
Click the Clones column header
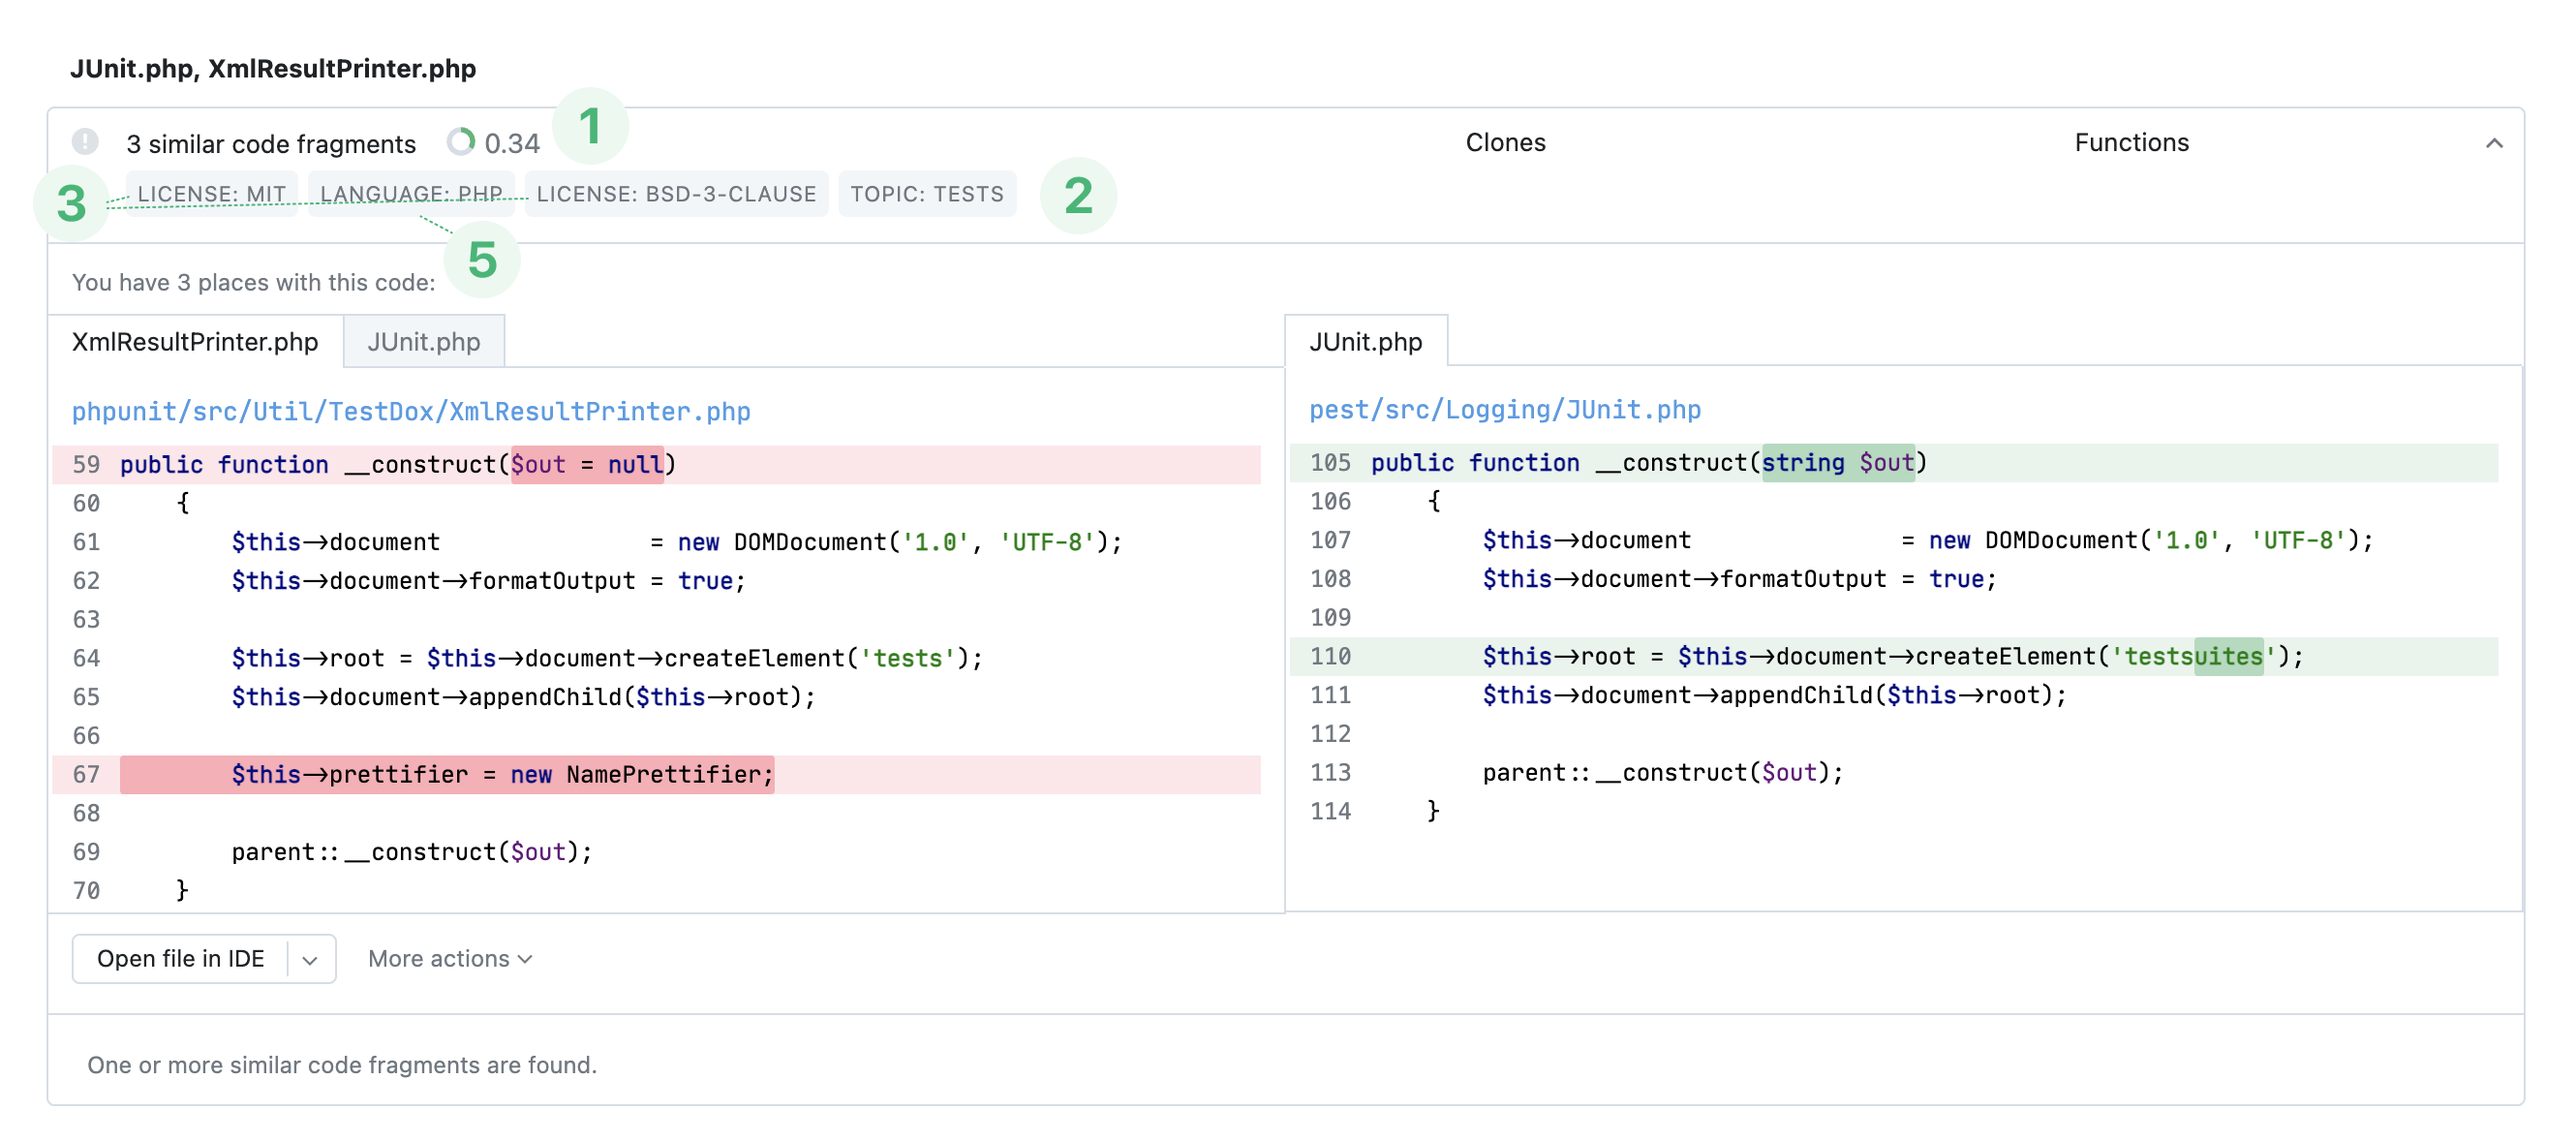pos(1504,143)
